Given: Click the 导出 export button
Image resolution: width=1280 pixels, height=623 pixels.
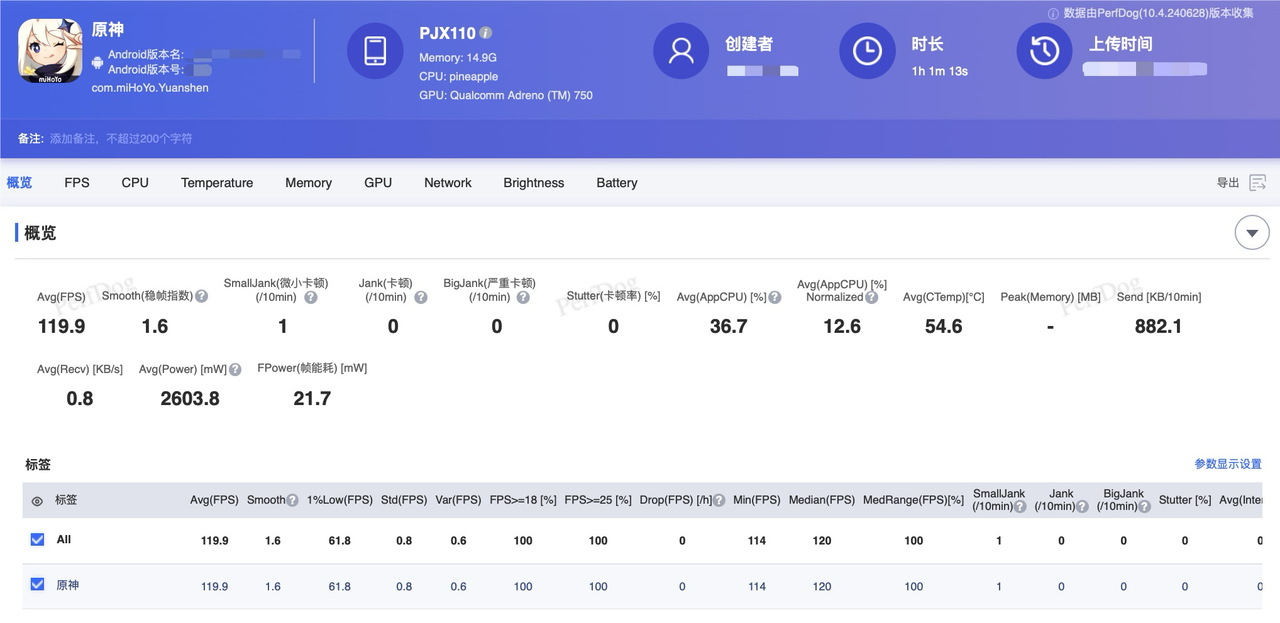Looking at the screenshot, I should click(x=1228, y=182).
